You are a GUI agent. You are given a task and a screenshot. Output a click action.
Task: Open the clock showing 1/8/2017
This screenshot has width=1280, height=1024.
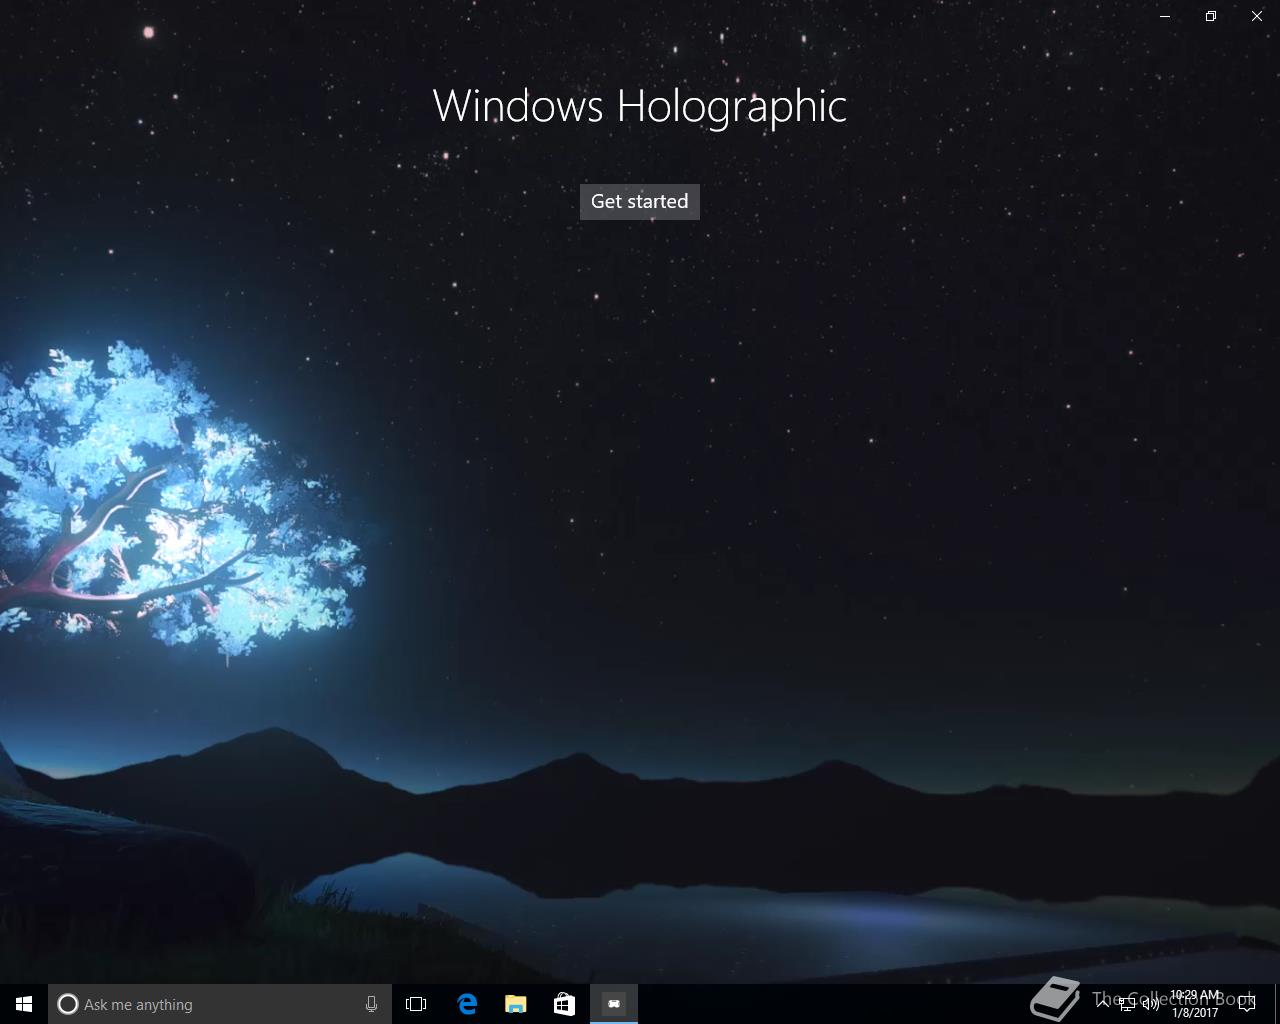pos(1195,1004)
